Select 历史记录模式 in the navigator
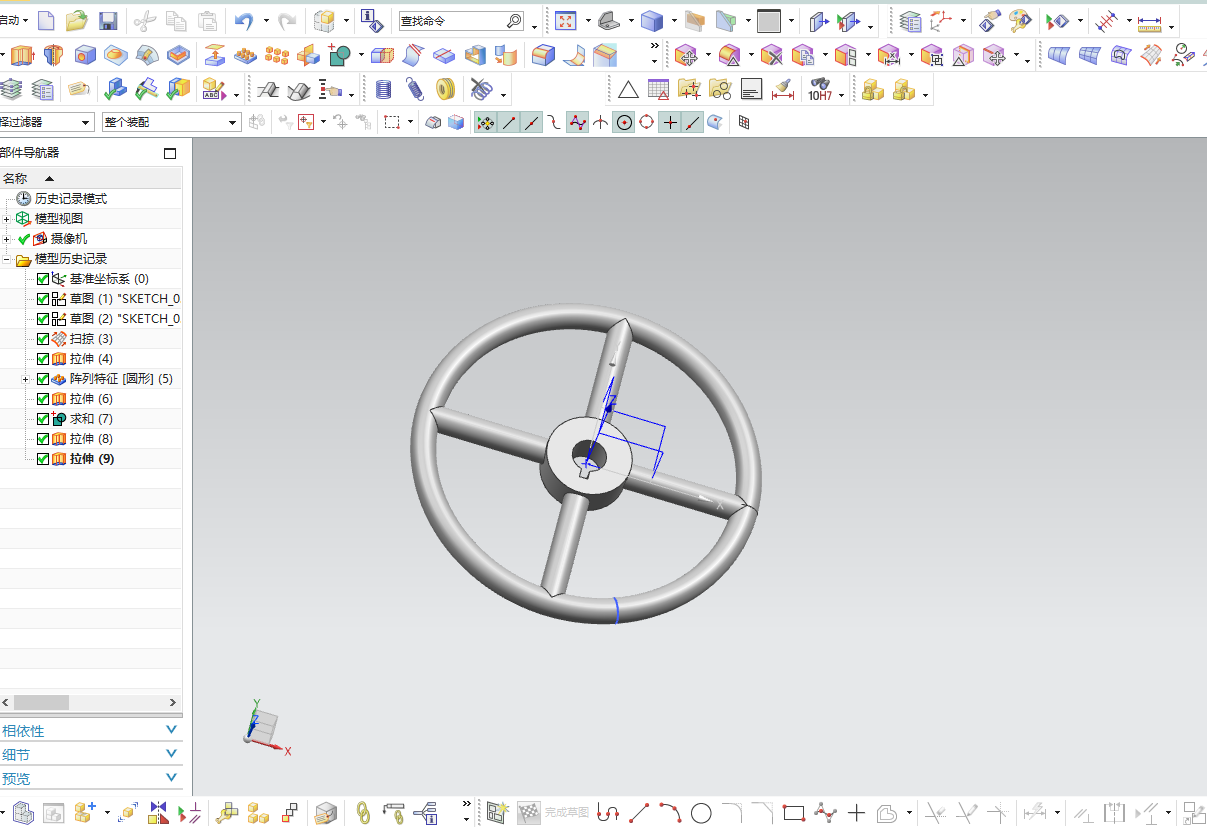The image size is (1207, 827). 70,199
